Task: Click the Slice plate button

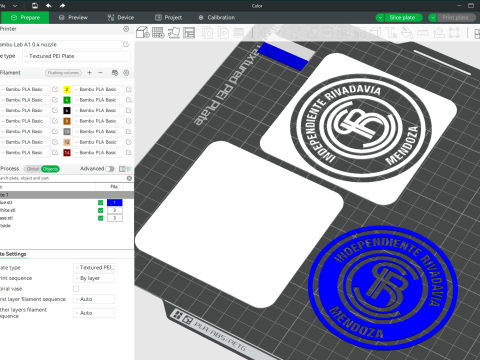Action: 402,18
